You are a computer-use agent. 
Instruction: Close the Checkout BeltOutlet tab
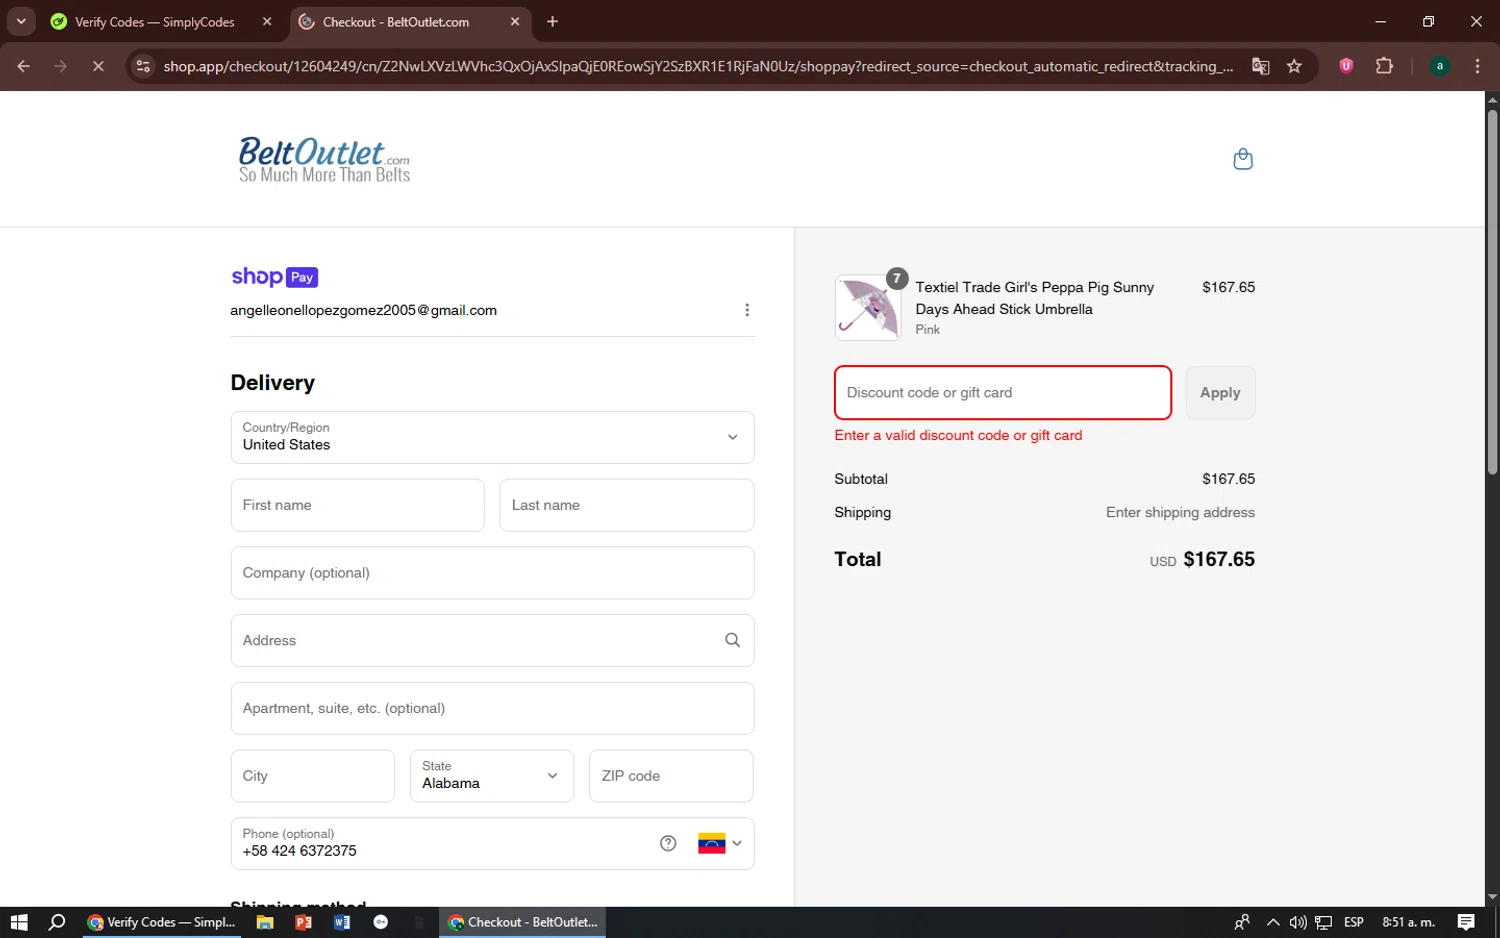pos(515,21)
